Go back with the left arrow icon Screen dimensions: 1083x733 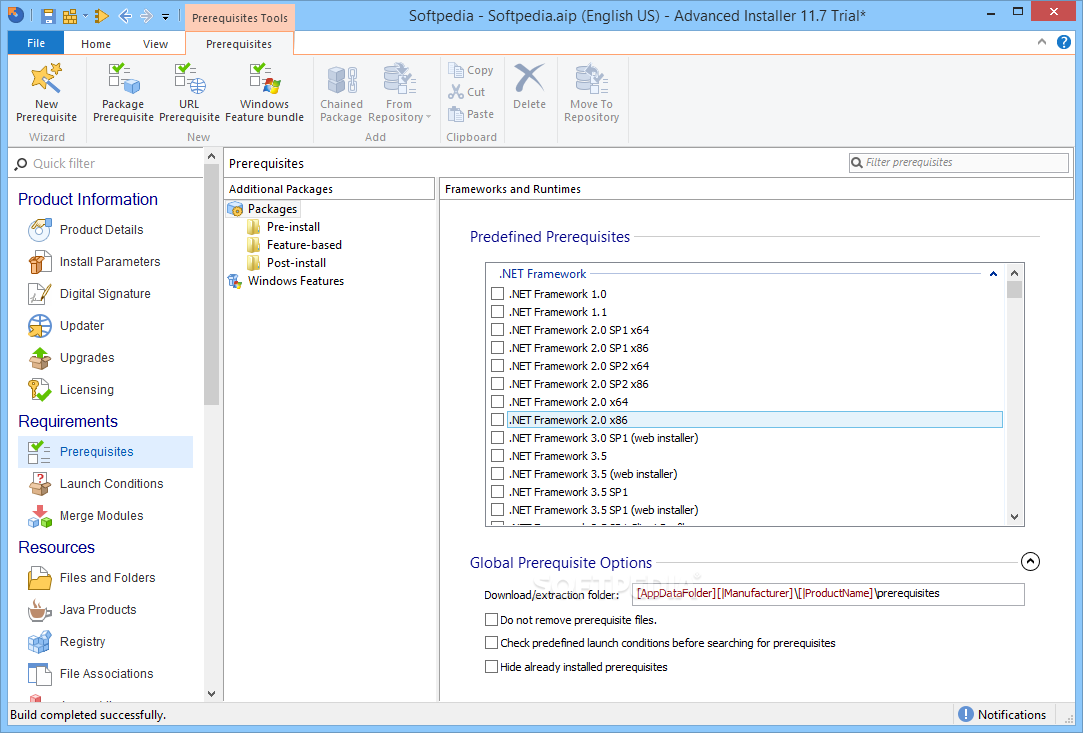(x=124, y=16)
